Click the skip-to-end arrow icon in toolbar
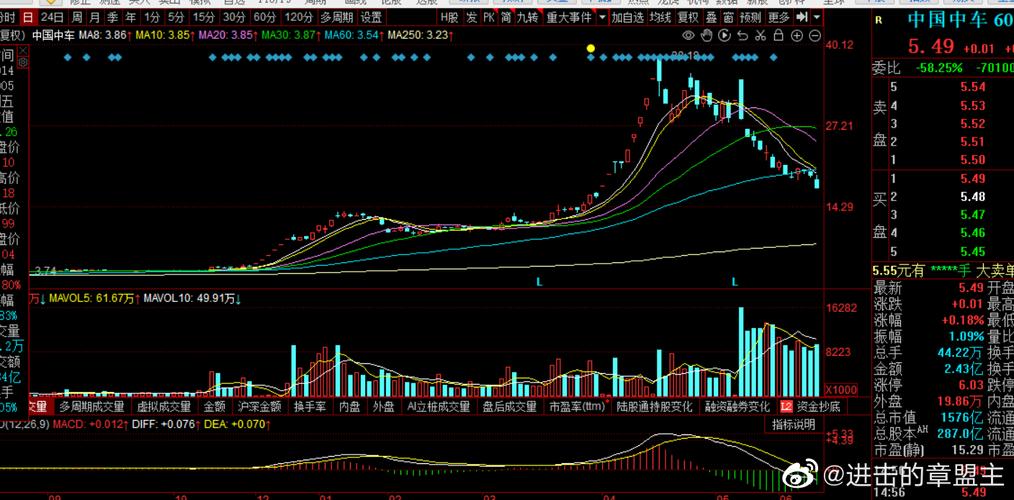The width and height of the screenshot is (1014, 500). pos(802,17)
